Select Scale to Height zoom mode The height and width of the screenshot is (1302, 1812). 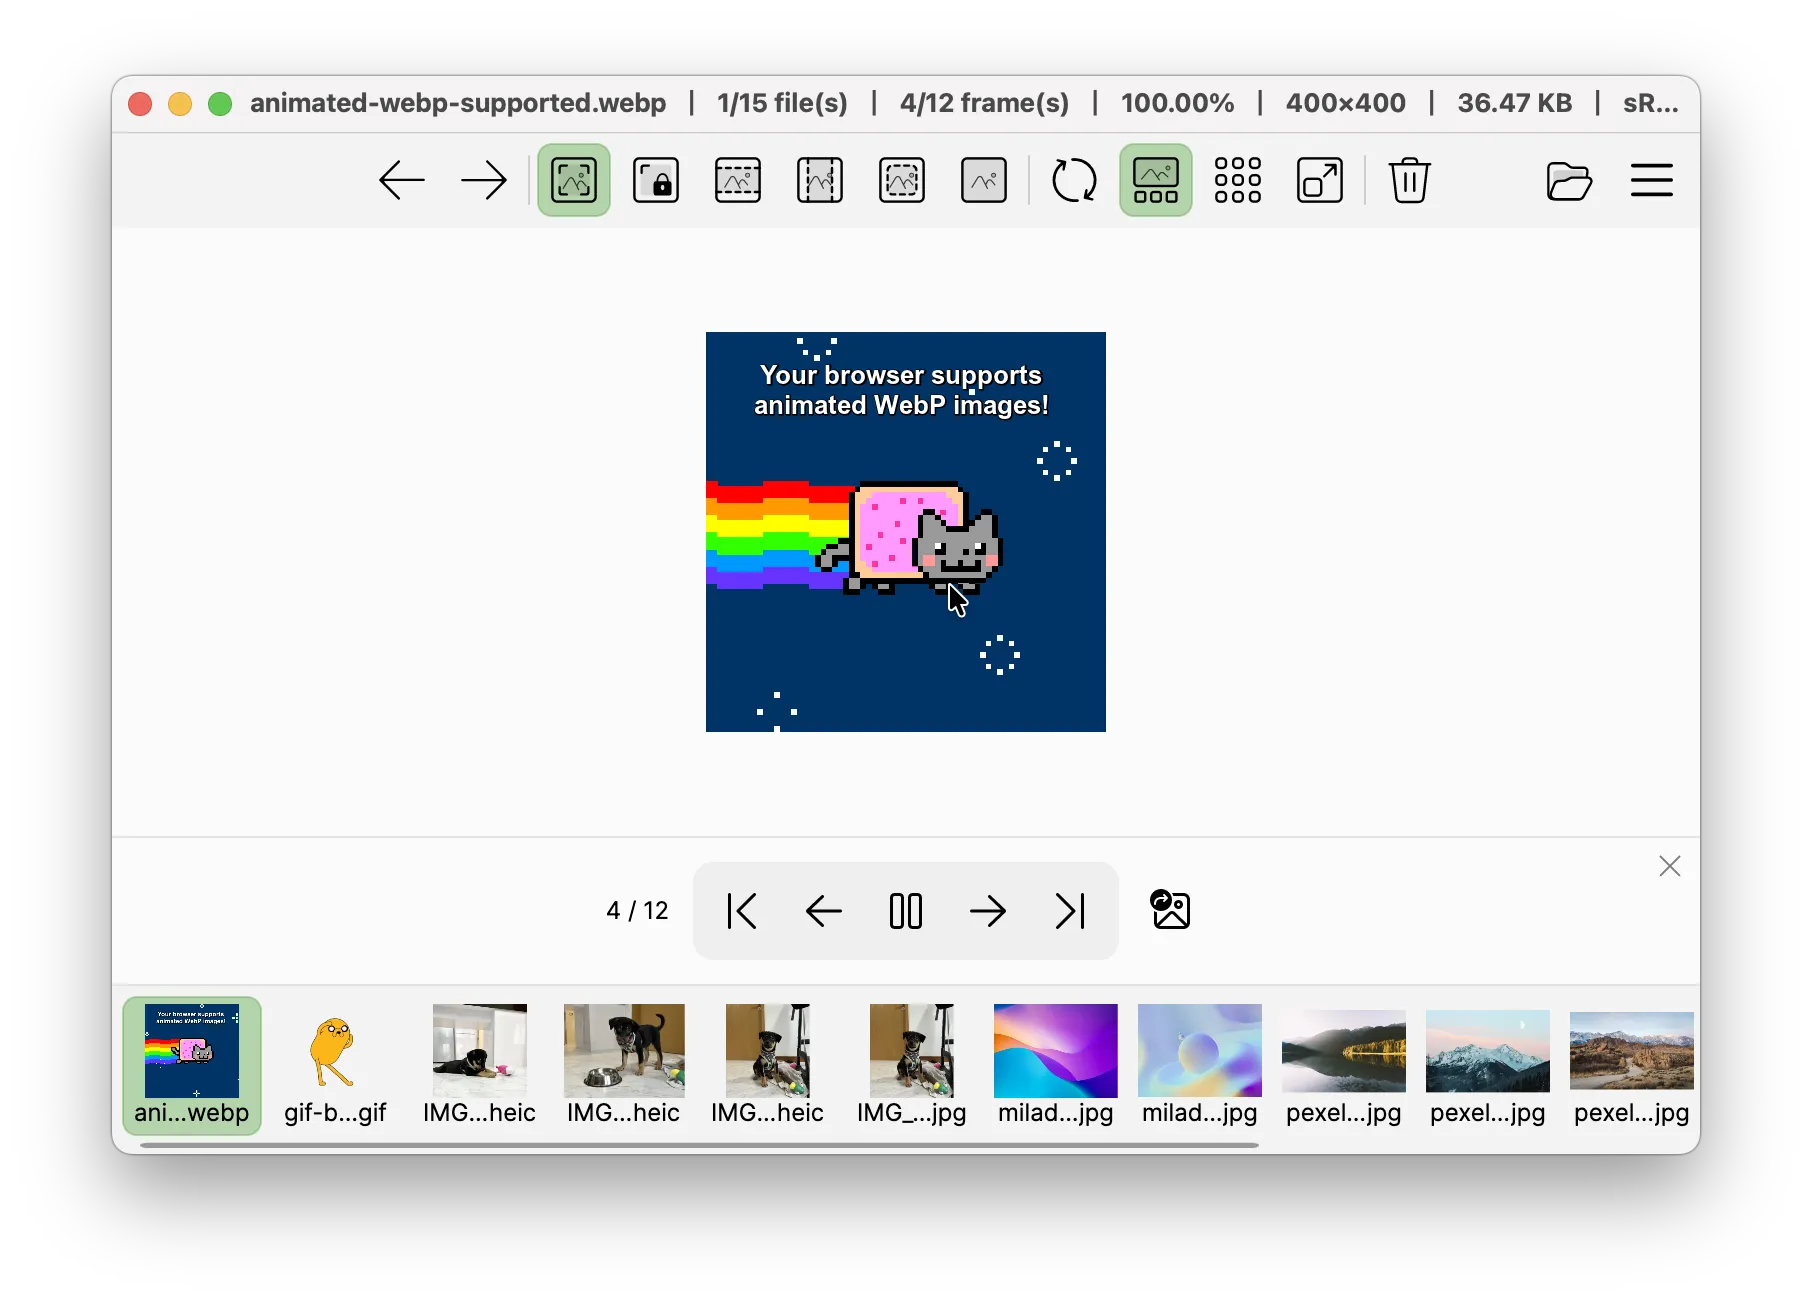(x=820, y=181)
